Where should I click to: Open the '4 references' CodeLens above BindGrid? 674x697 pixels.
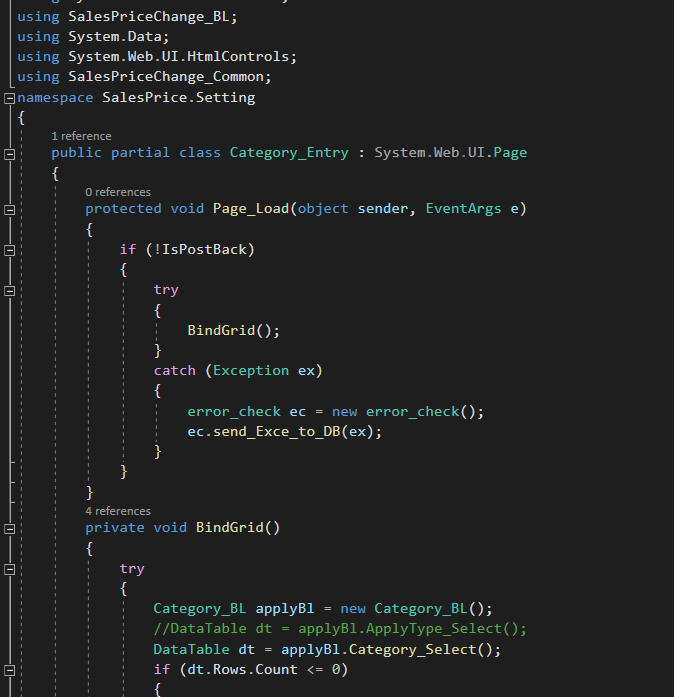pyautogui.click(x=118, y=511)
